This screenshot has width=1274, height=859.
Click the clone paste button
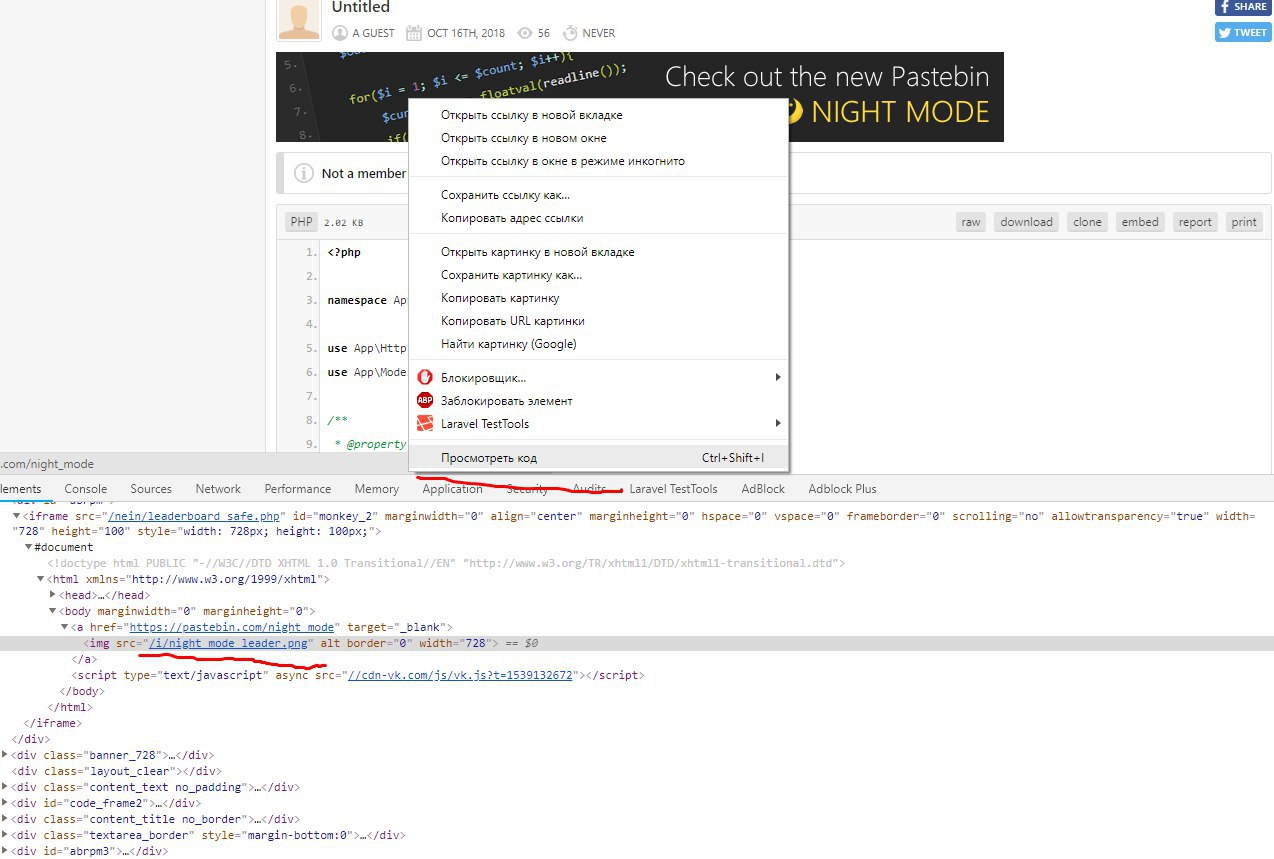tap(1087, 222)
